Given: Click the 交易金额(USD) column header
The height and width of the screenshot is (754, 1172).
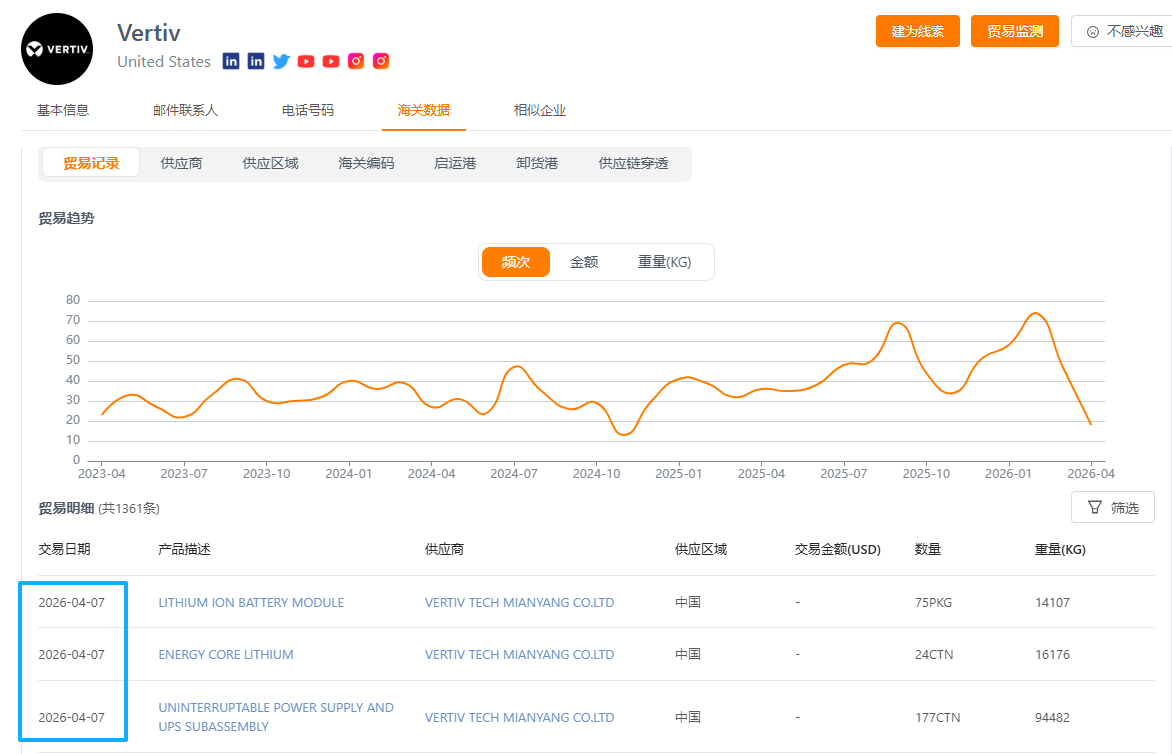Looking at the screenshot, I should (x=838, y=549).
